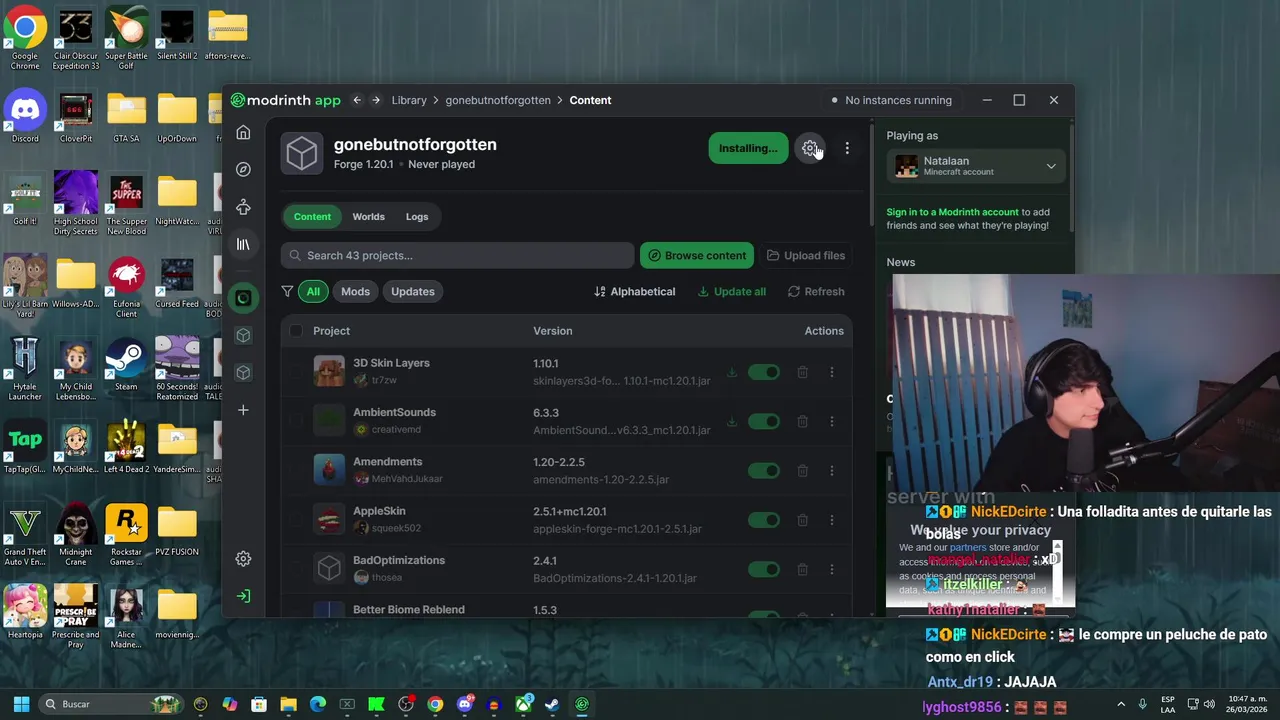Click the filter funnel icon

[287, 291]
